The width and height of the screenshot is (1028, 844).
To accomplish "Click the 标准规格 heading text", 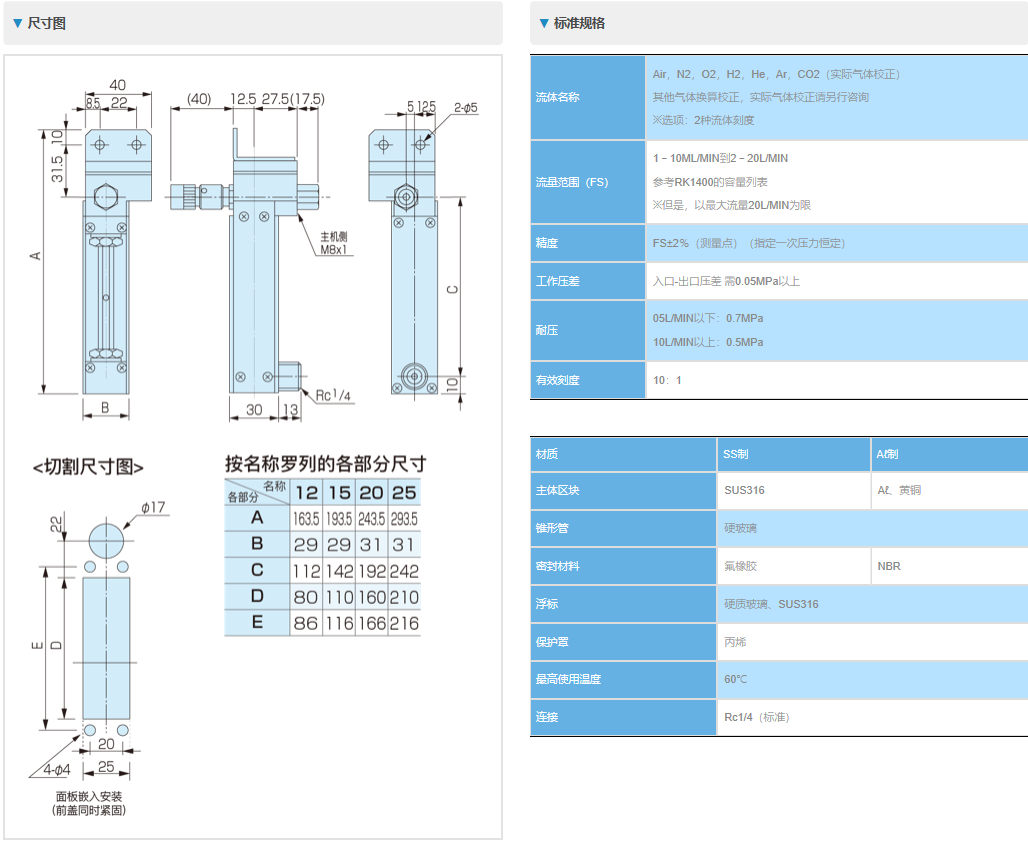I will 580,24.
